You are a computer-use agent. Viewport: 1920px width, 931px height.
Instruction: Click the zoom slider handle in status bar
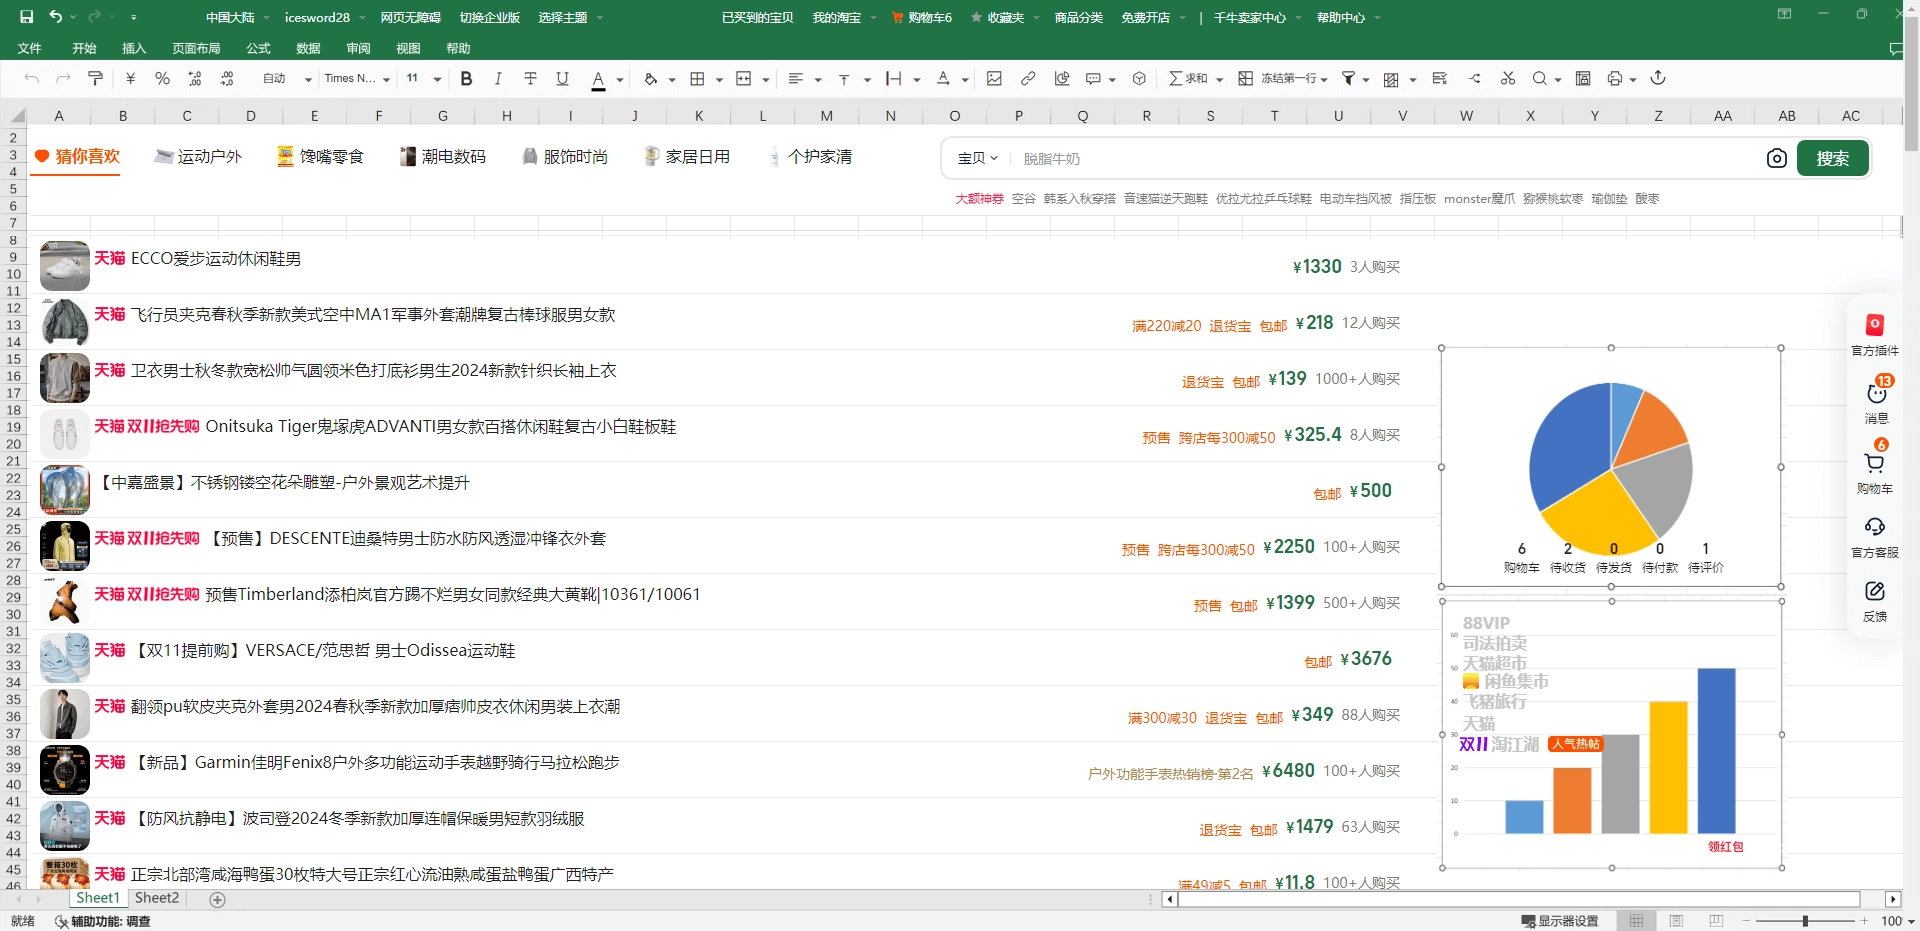tap(1805, 921)
